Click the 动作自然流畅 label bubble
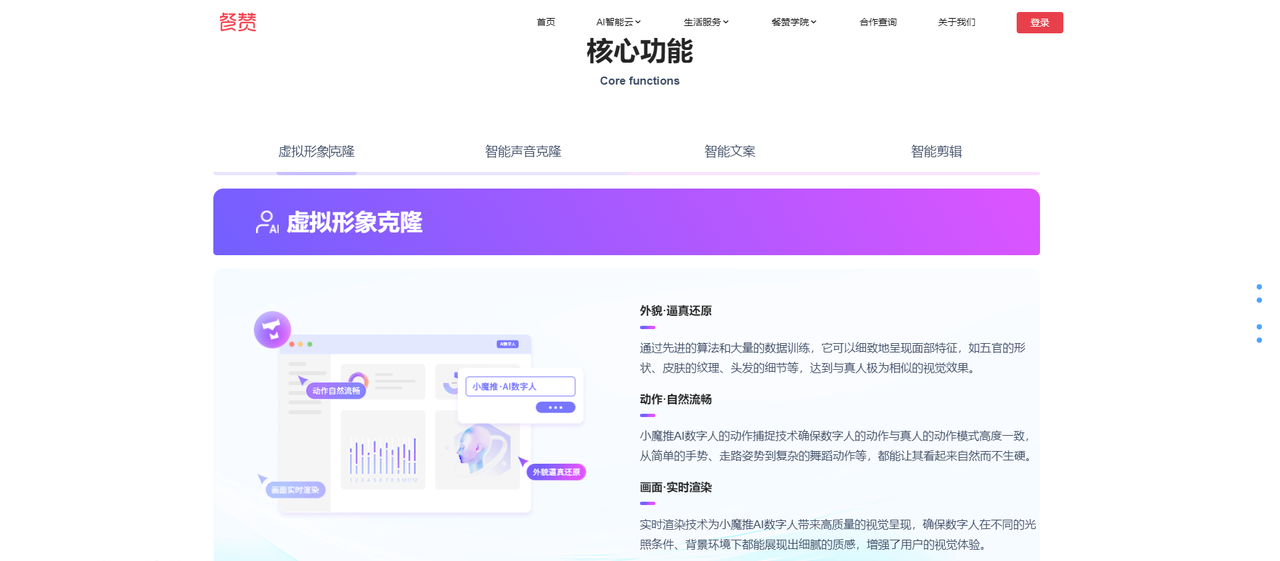 (336, 390)
